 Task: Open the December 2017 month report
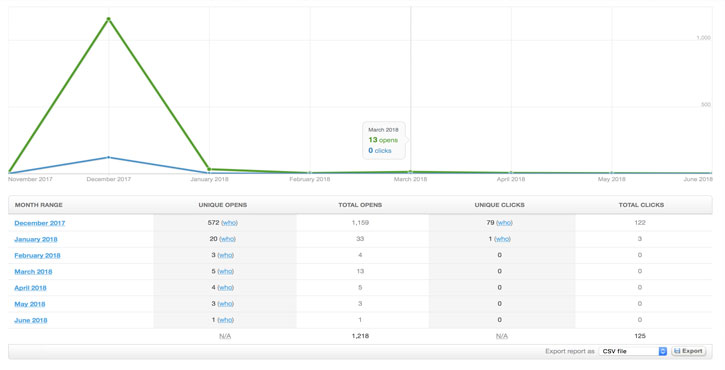(x=40, y=223)
